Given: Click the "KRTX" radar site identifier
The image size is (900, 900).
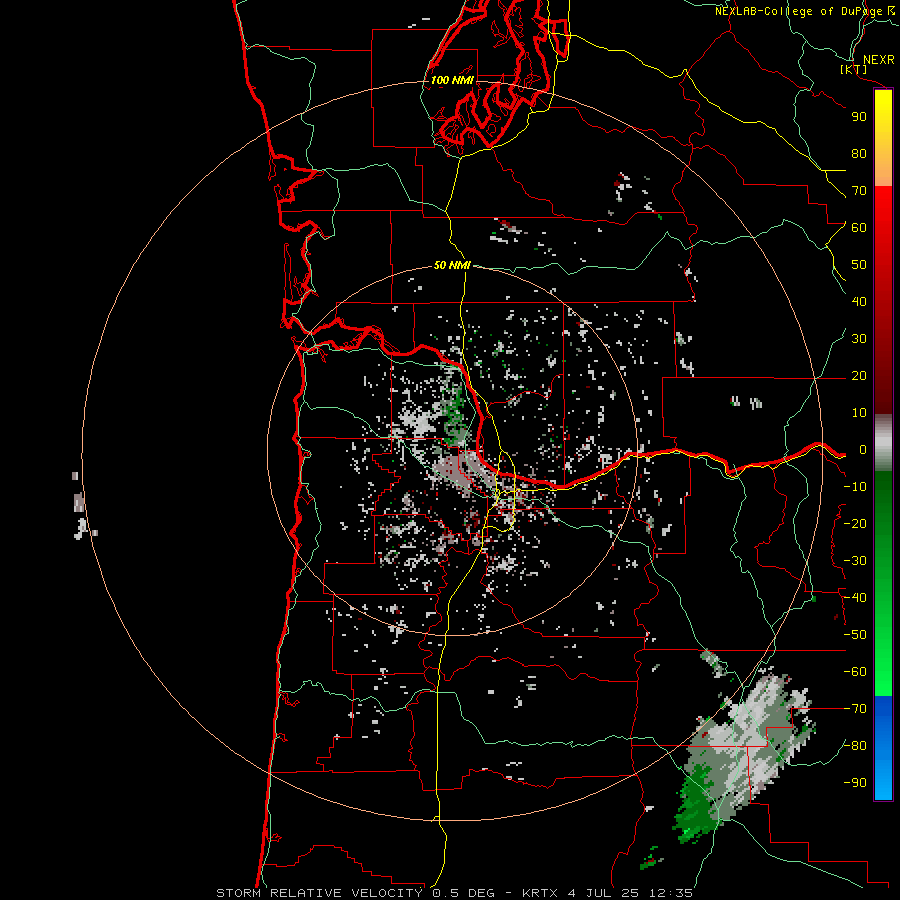Looking at the screenshot, I should pos(541,893).
